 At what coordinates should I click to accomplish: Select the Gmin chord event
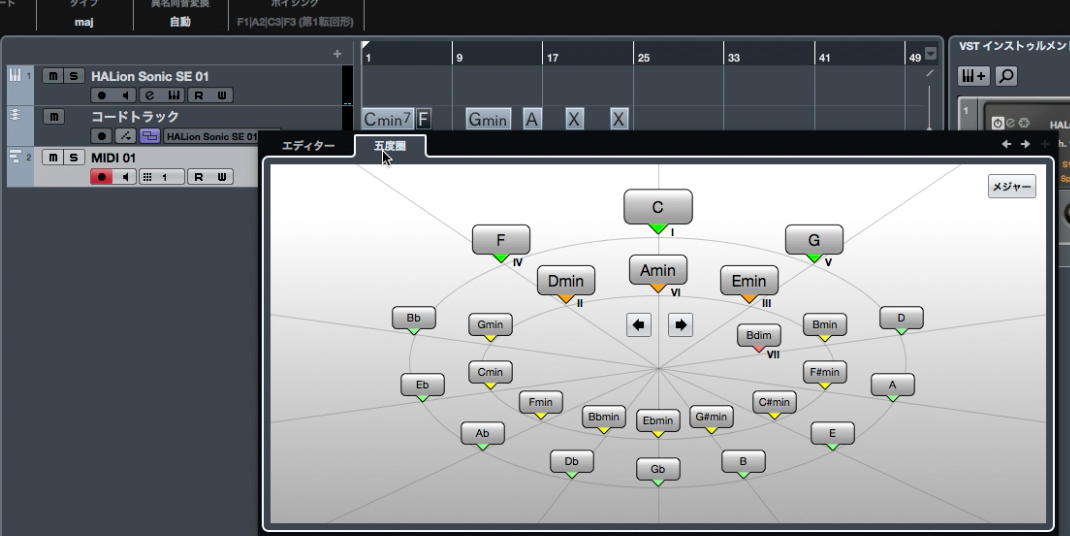pos(487,119)
